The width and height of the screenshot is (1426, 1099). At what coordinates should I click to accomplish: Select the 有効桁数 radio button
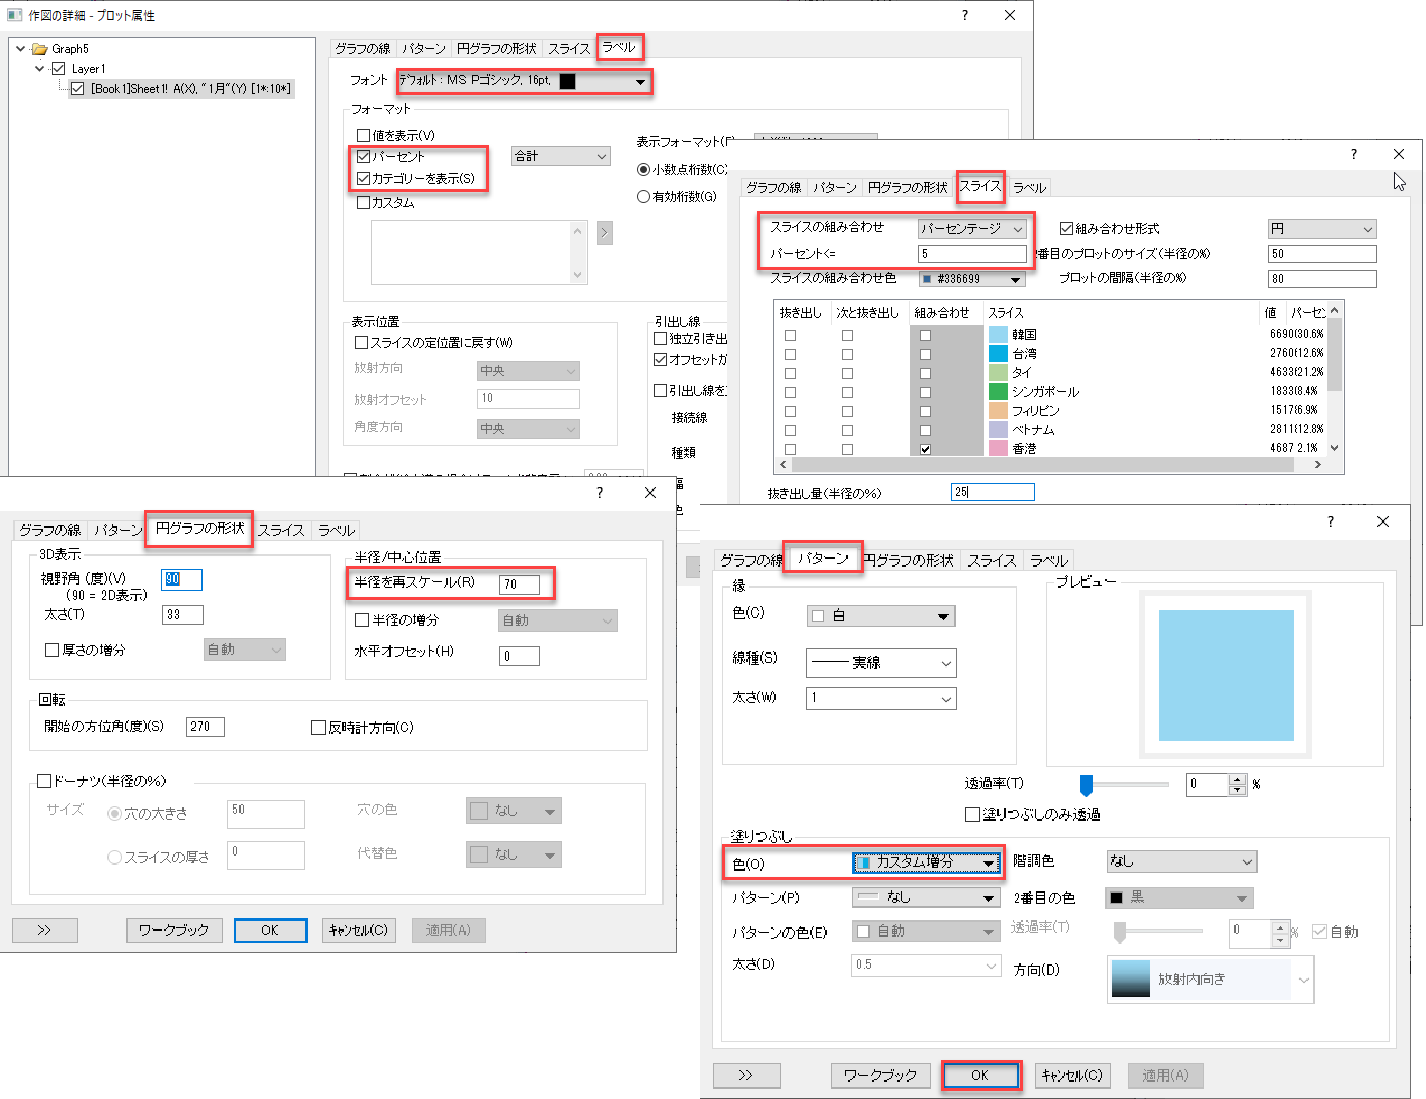(644, 197)
